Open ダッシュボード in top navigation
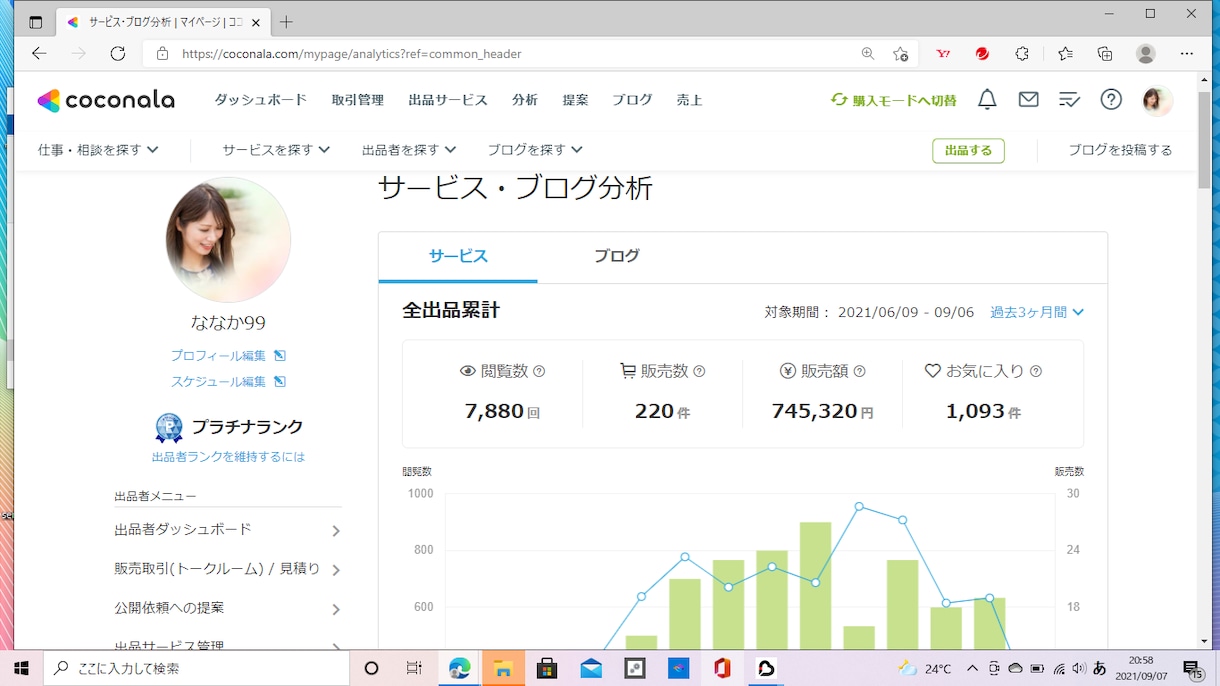Screen dimensions: 1220x686 pos(260,100)
